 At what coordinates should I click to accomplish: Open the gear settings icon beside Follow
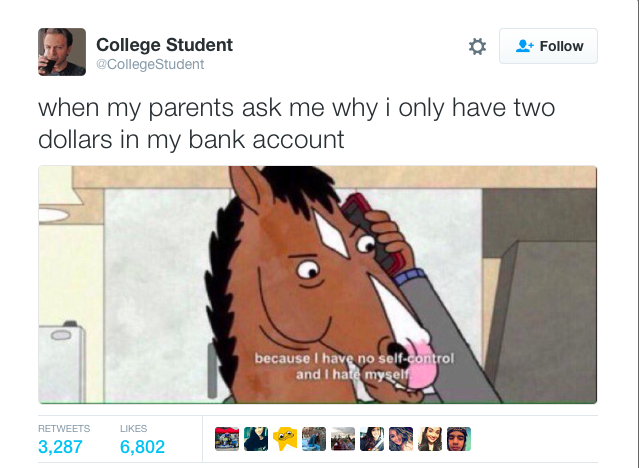pyautogui.click(x=477, y=46)
